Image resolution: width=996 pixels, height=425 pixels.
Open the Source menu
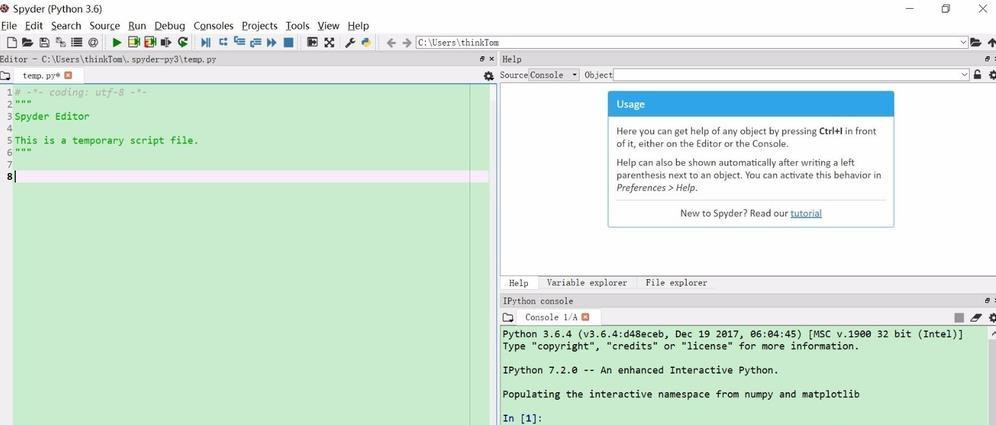click(105, 26)
